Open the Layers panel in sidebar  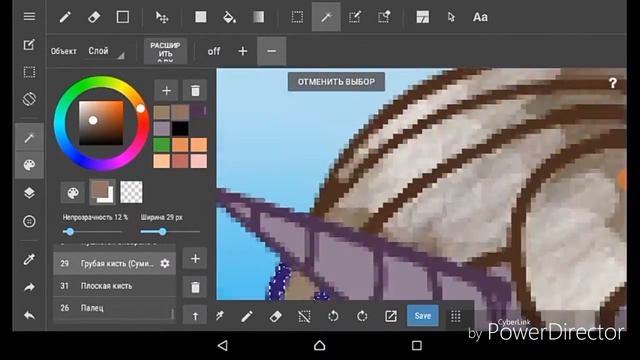[29, 193]
